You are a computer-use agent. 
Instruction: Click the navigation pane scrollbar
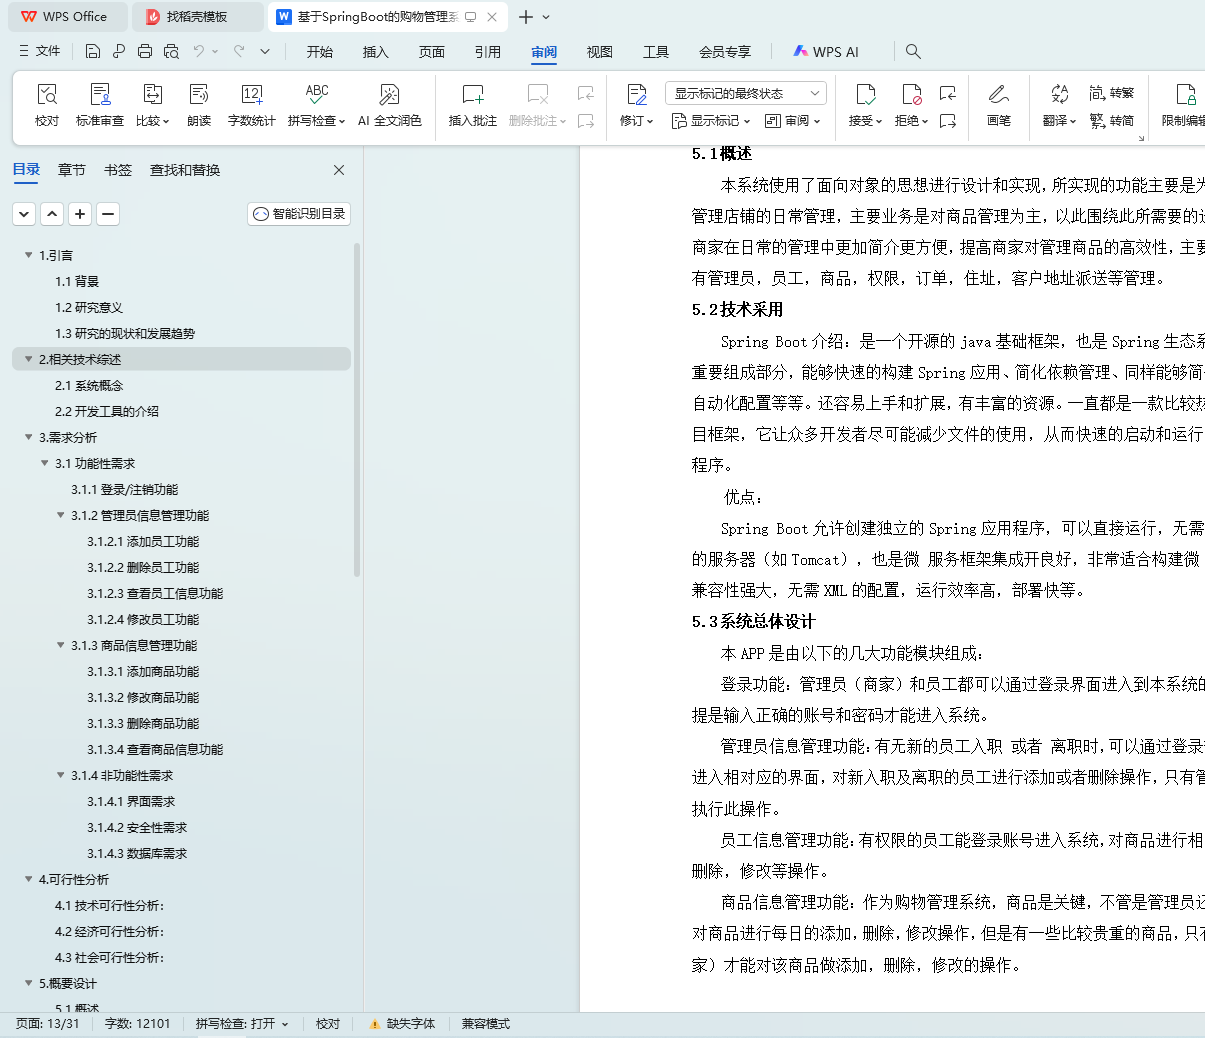pos(357,410)
